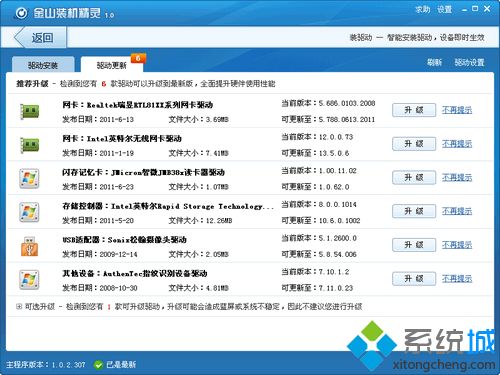The height and width of the screenshot is (375, 500).
Task: Click 不再提示 for Intel Rapid Storage
Action: click(x=457, y=211)
